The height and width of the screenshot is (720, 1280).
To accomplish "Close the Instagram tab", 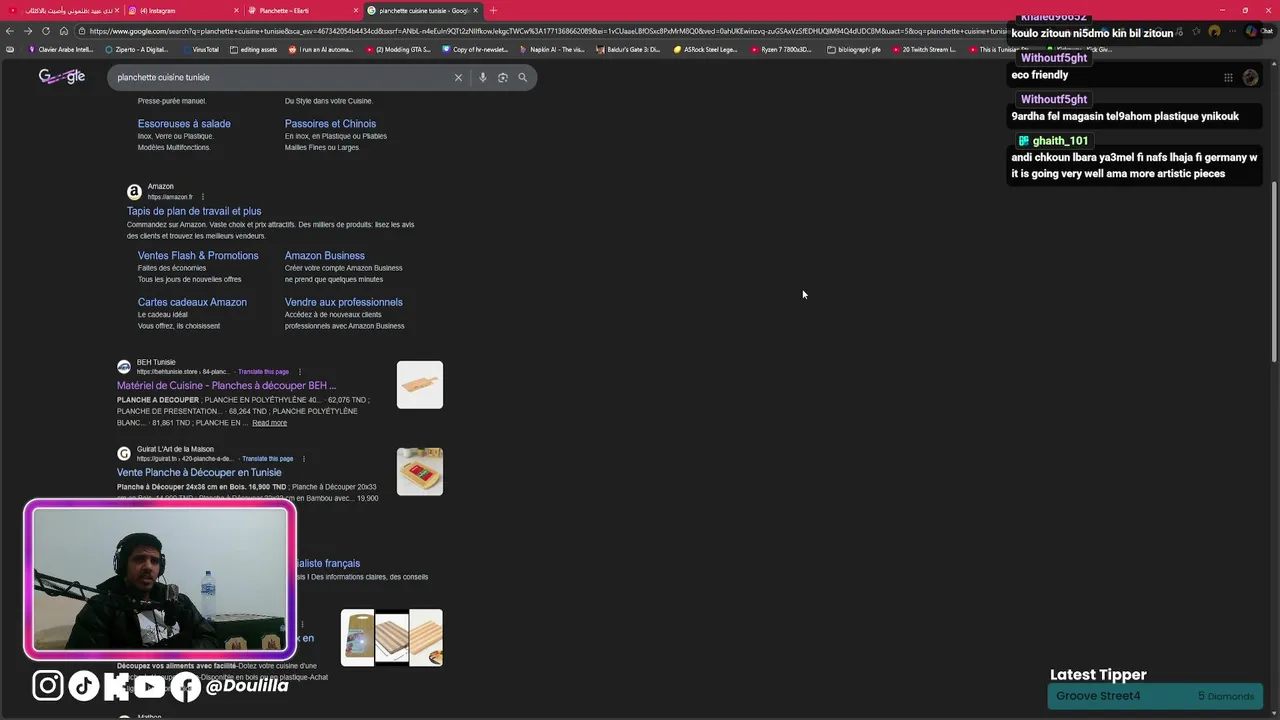I will point(237,10).
